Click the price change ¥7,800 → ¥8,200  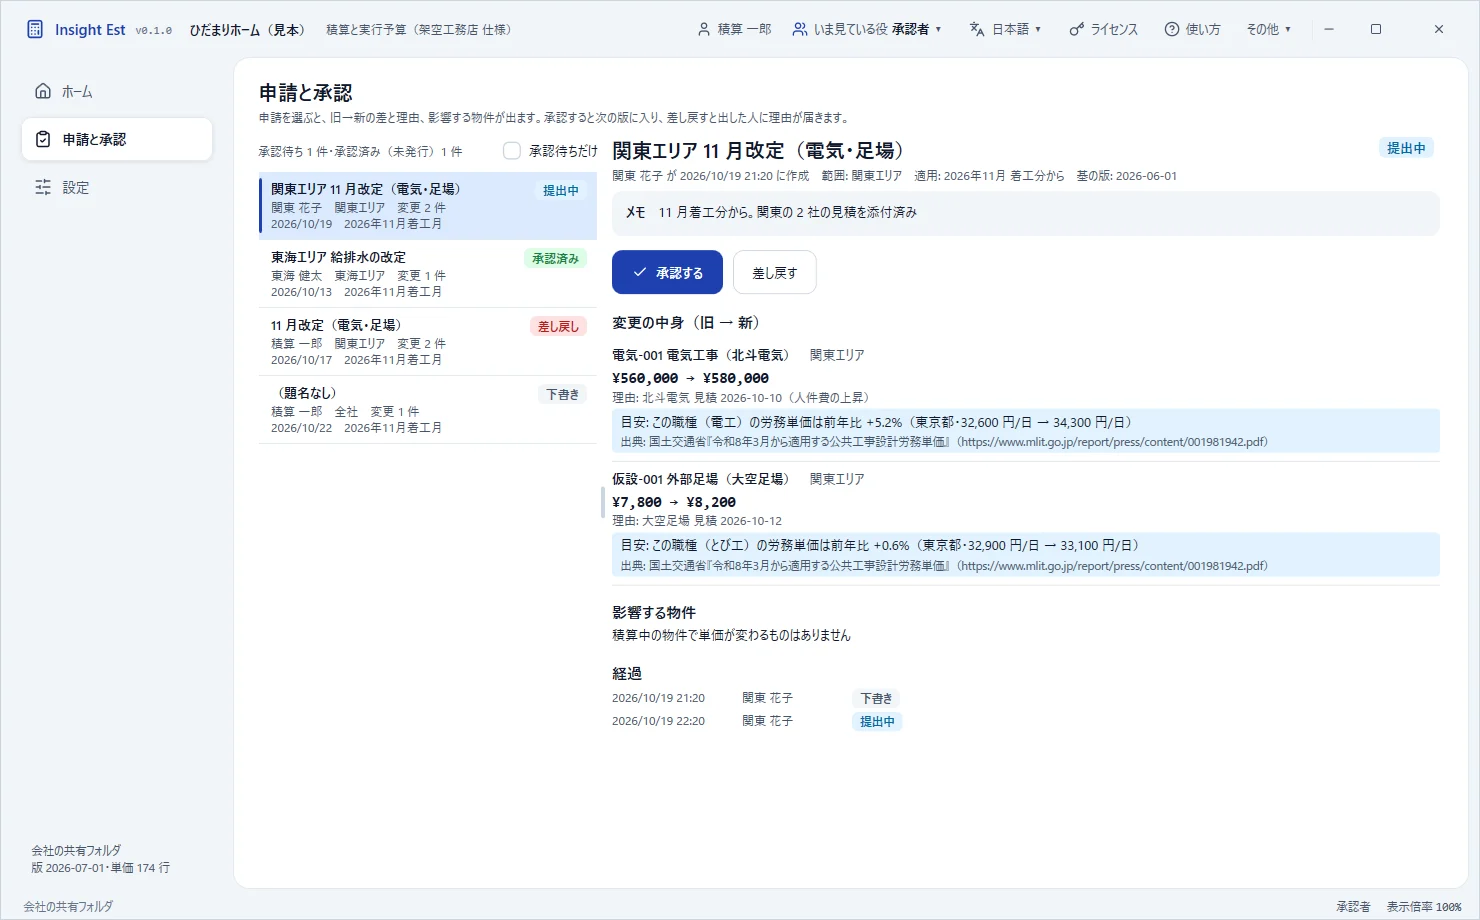coord(674,502)
